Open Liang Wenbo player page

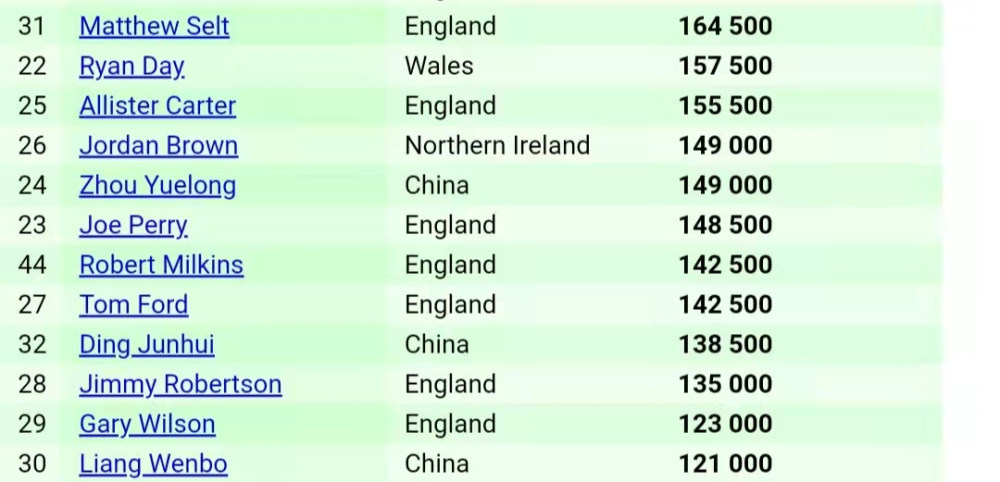coord(153,464)
